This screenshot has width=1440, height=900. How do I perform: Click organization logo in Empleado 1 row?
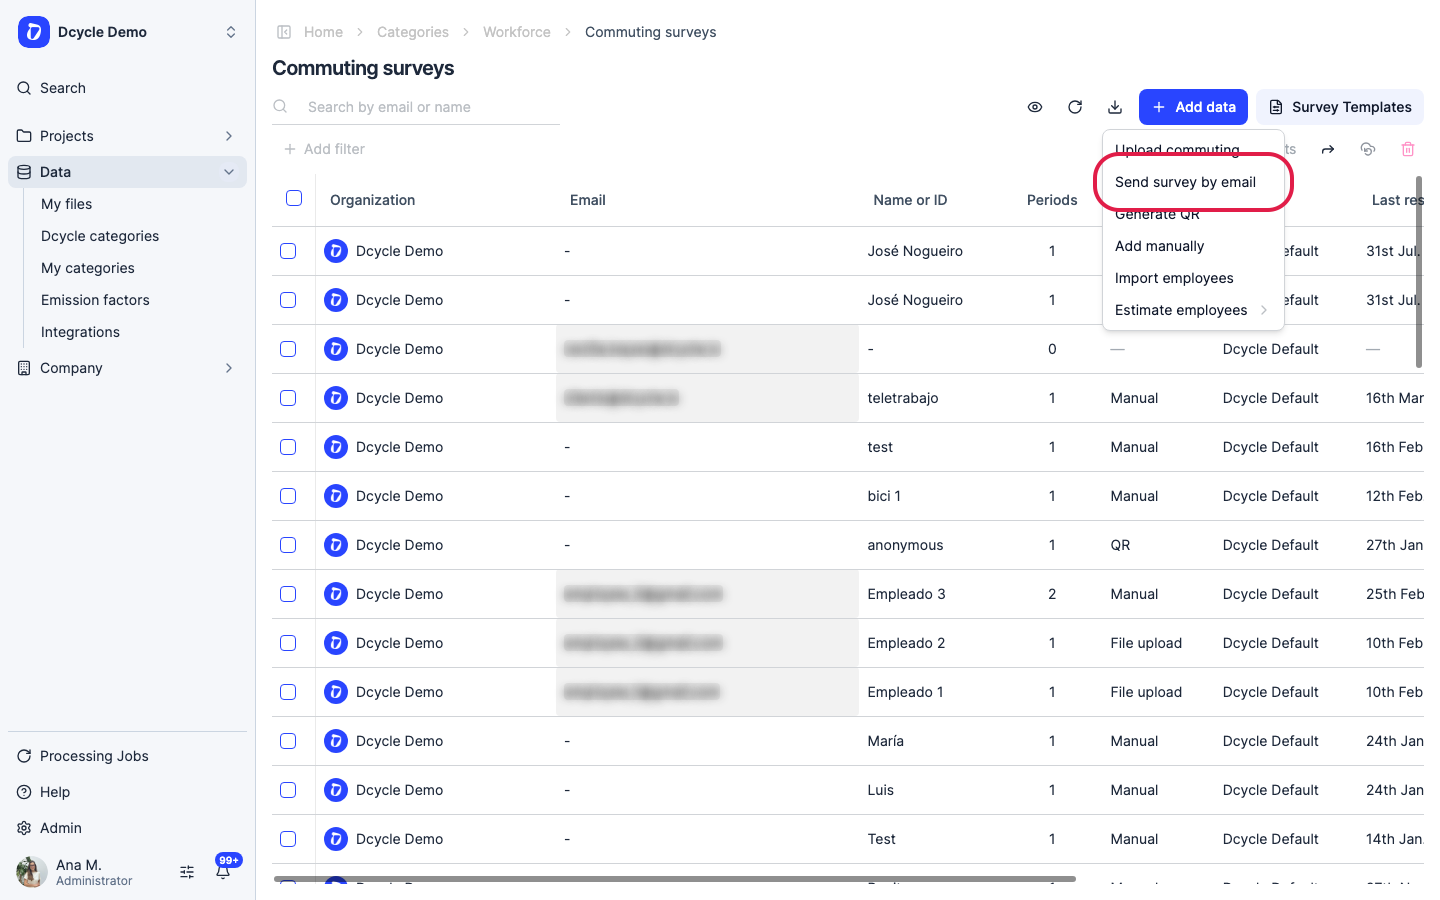click(336, 692)
